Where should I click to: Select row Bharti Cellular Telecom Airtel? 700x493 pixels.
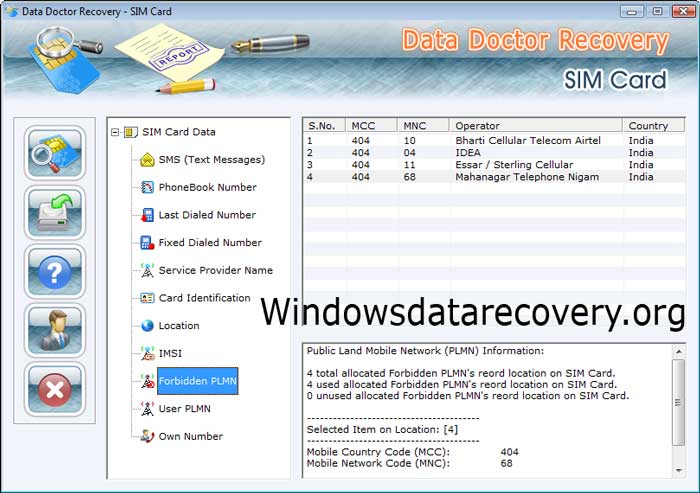[494, 141]
